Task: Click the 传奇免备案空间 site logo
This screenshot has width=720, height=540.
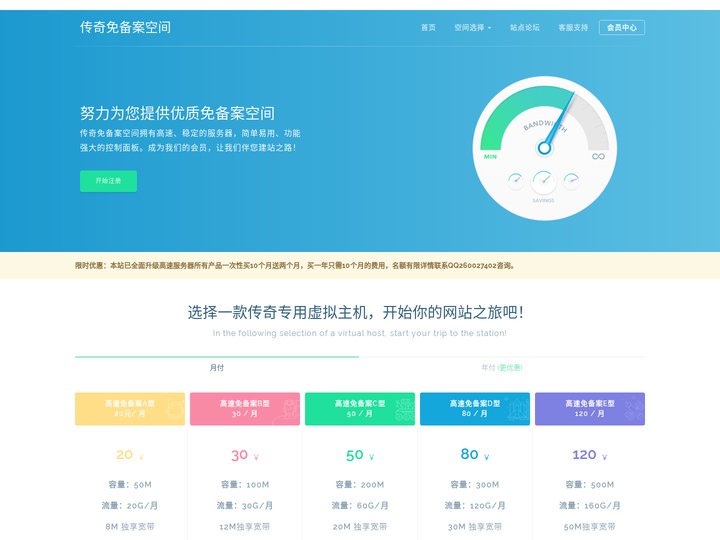Action: point(125,27)
